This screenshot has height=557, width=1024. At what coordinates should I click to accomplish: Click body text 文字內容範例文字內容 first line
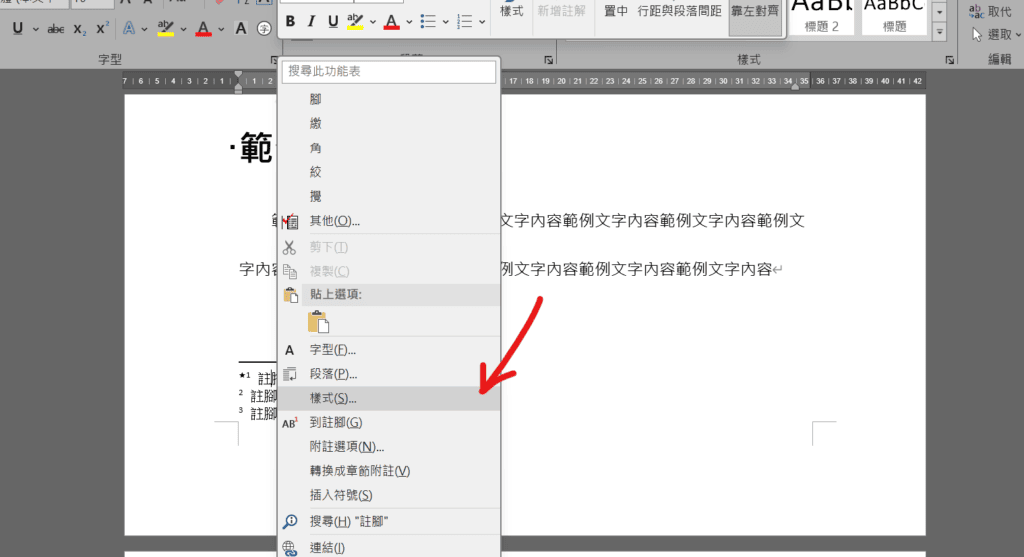[652, 221]
